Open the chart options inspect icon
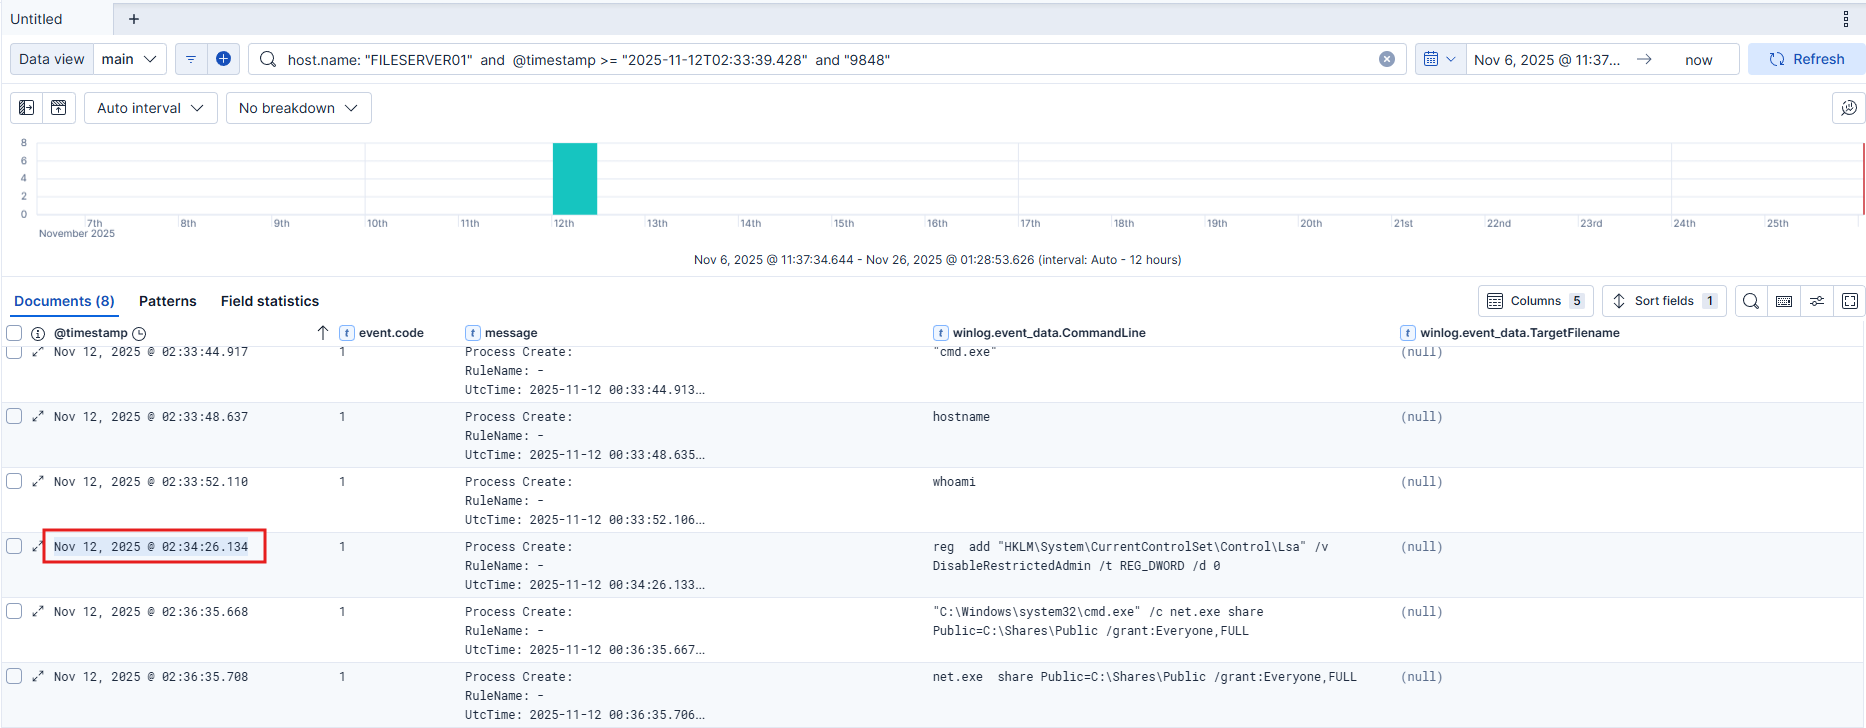 (x=1848, y=108)
